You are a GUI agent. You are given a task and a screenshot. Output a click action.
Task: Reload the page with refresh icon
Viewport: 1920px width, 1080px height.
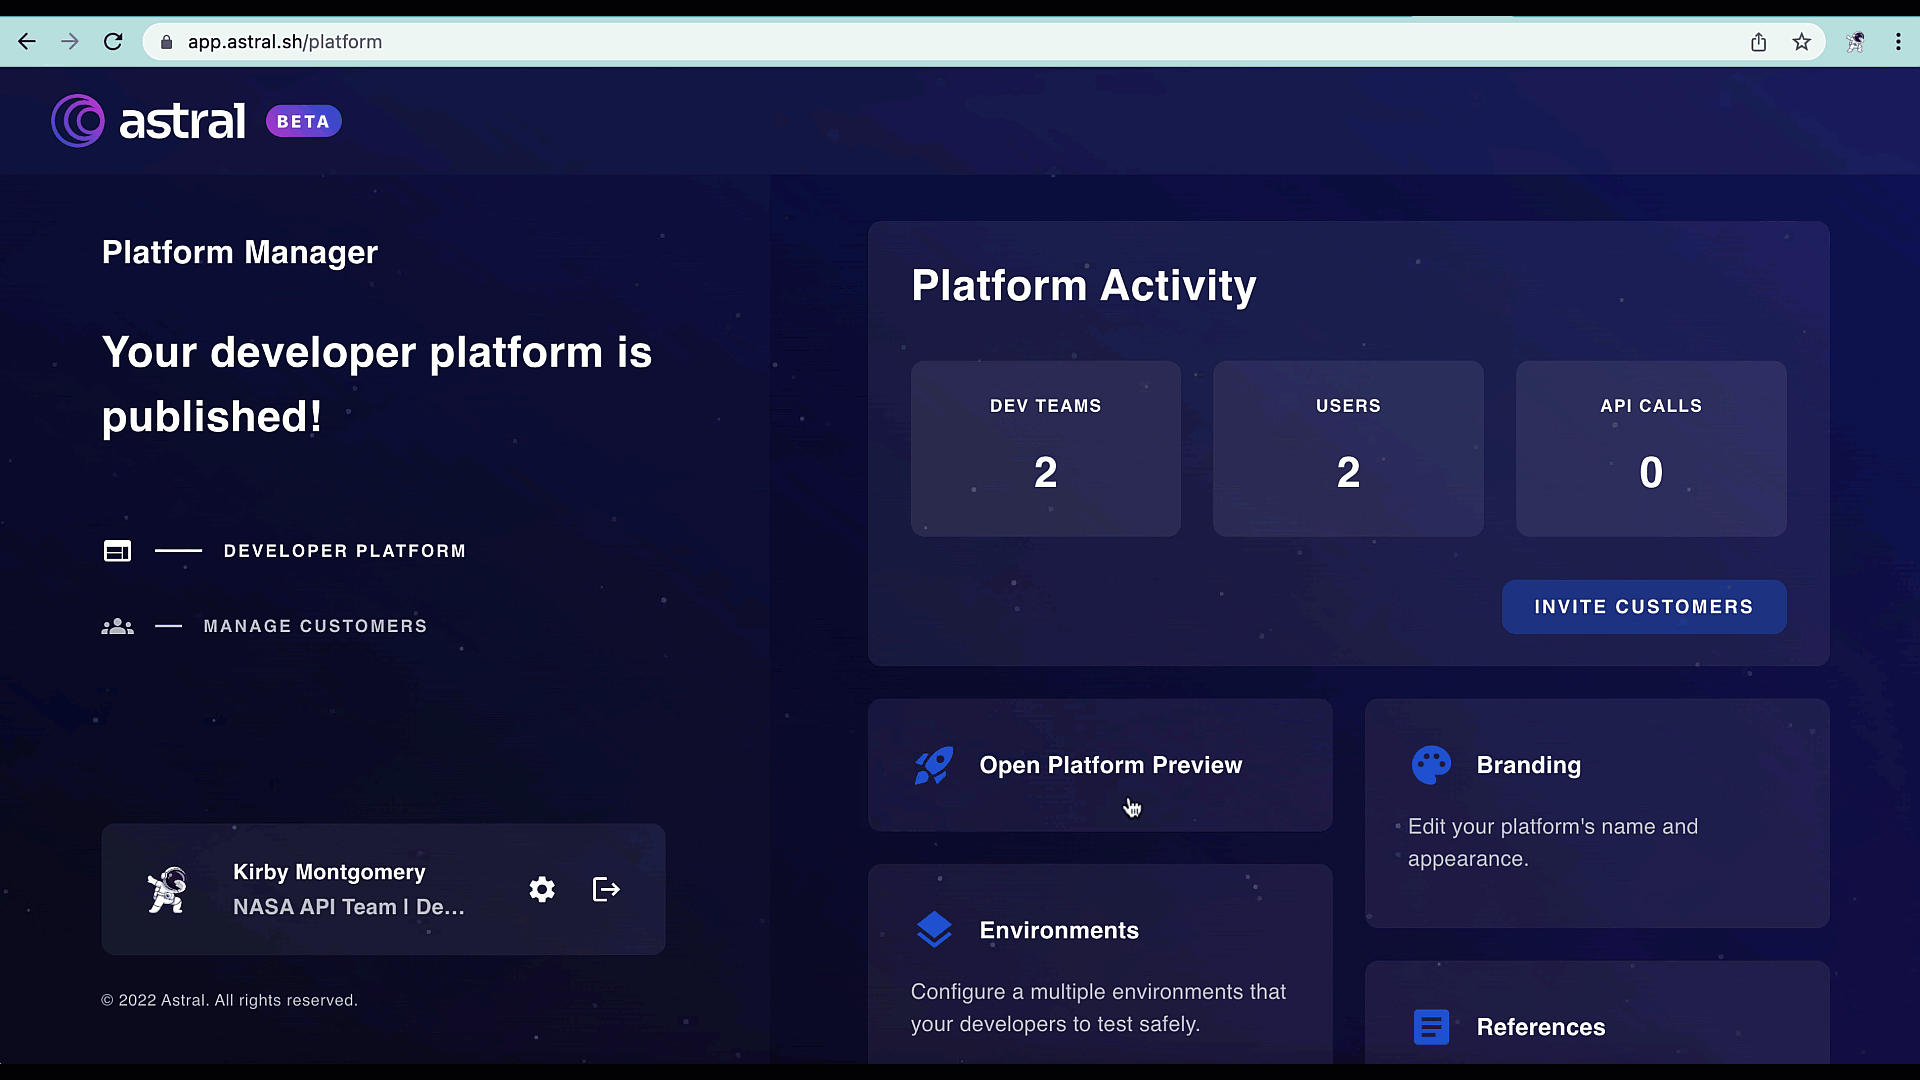tap(113, 42)
